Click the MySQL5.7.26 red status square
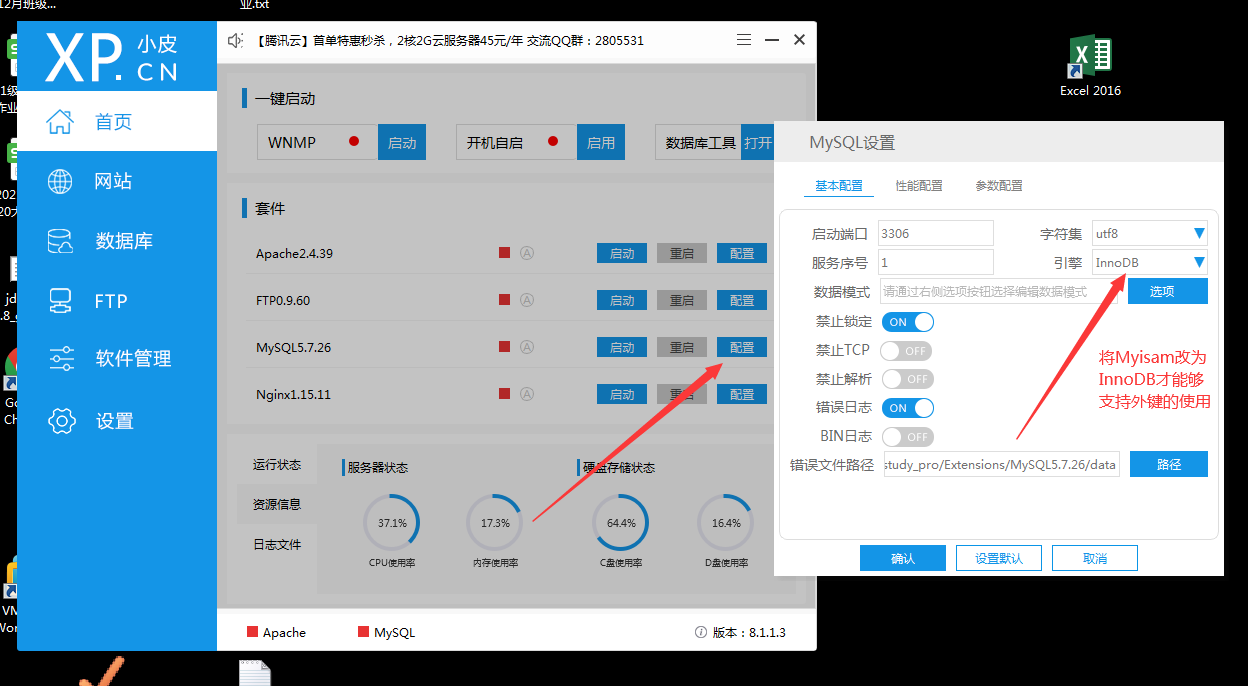Image resolution: width=1248 pixels, height=686 pixels. coord(505,347)
